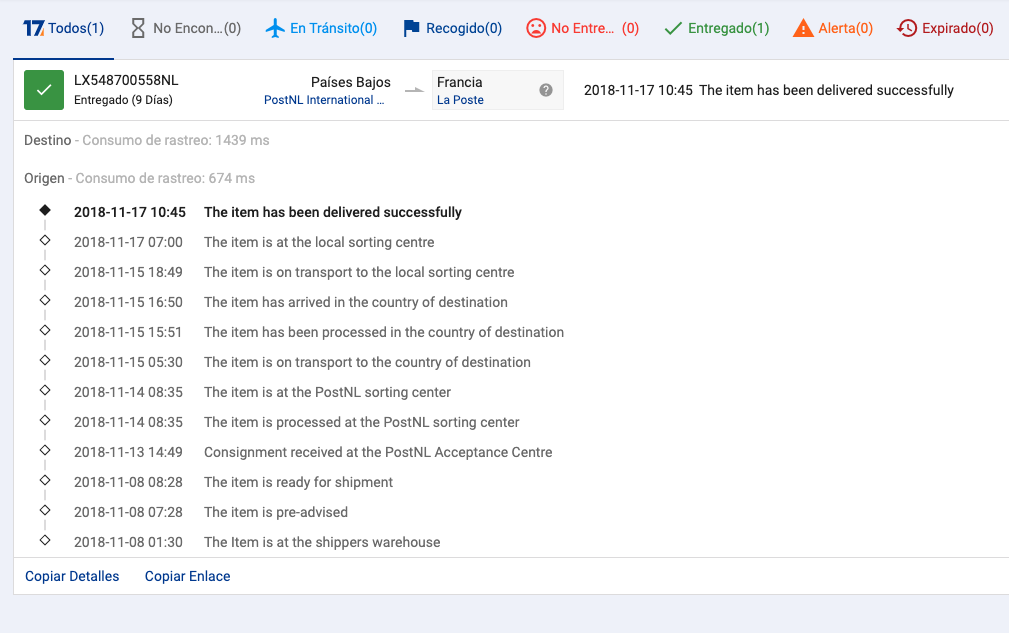
Task: Click marker for Consignment received event
Action: pyautogui.click(x=45, y=450)
